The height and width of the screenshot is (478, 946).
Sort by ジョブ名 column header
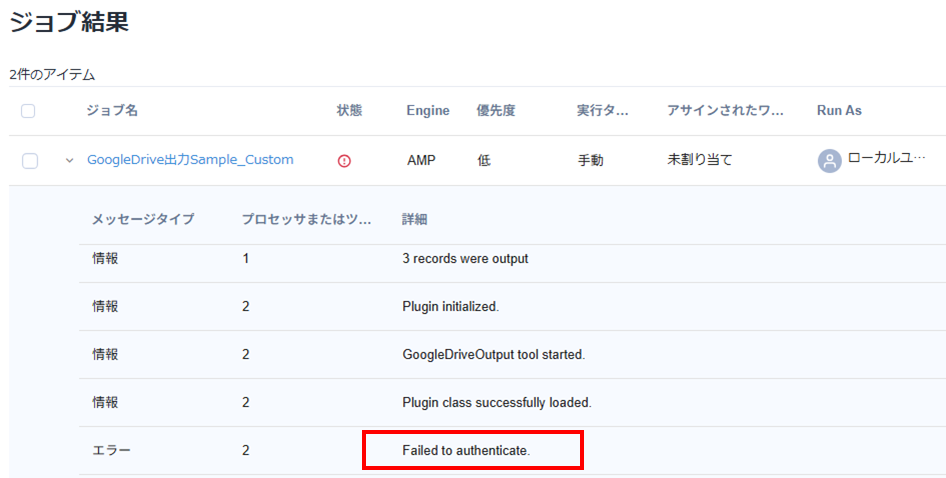(112, 111)
